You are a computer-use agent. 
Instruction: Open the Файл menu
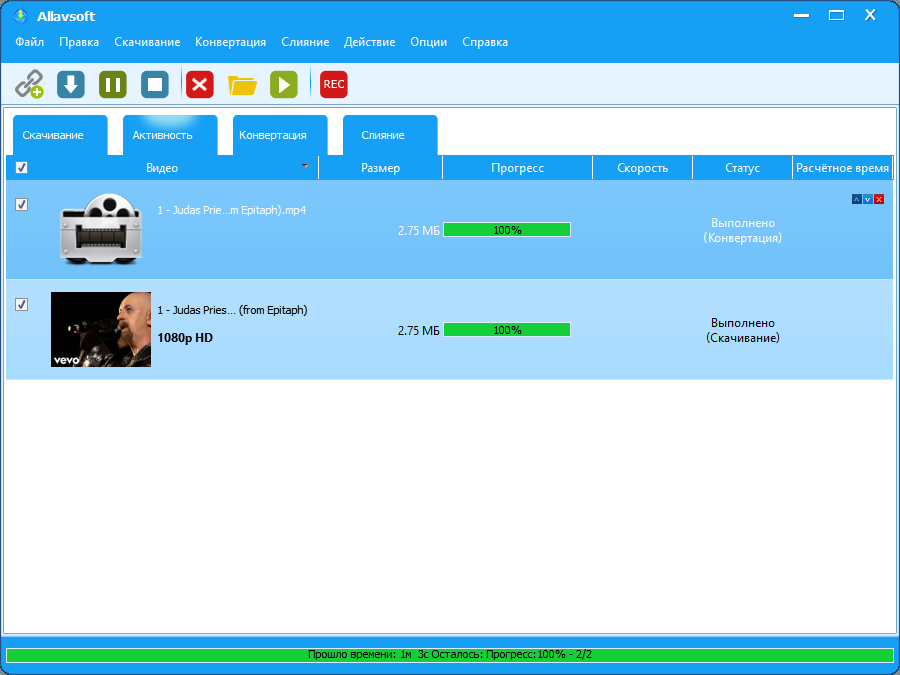coord(29,42)
